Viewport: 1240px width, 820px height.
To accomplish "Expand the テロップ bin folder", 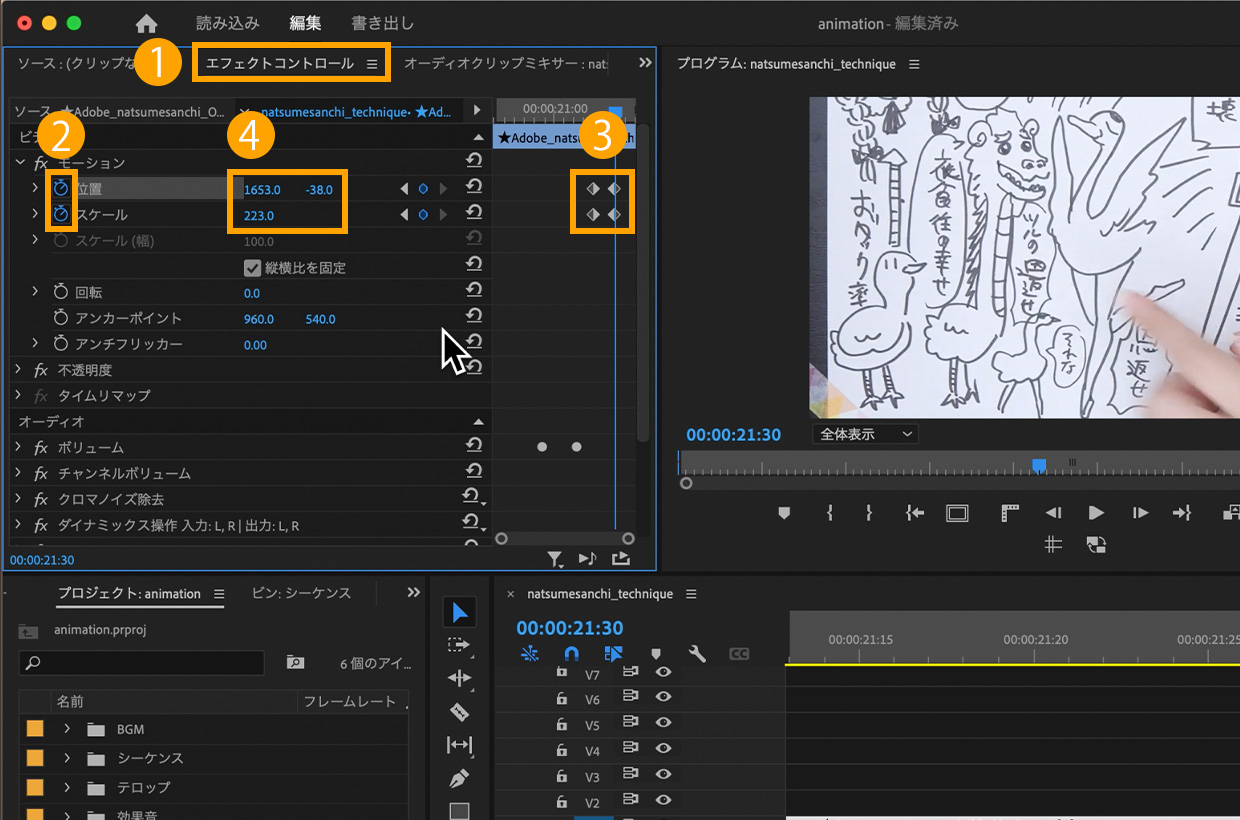I will 68,787.
